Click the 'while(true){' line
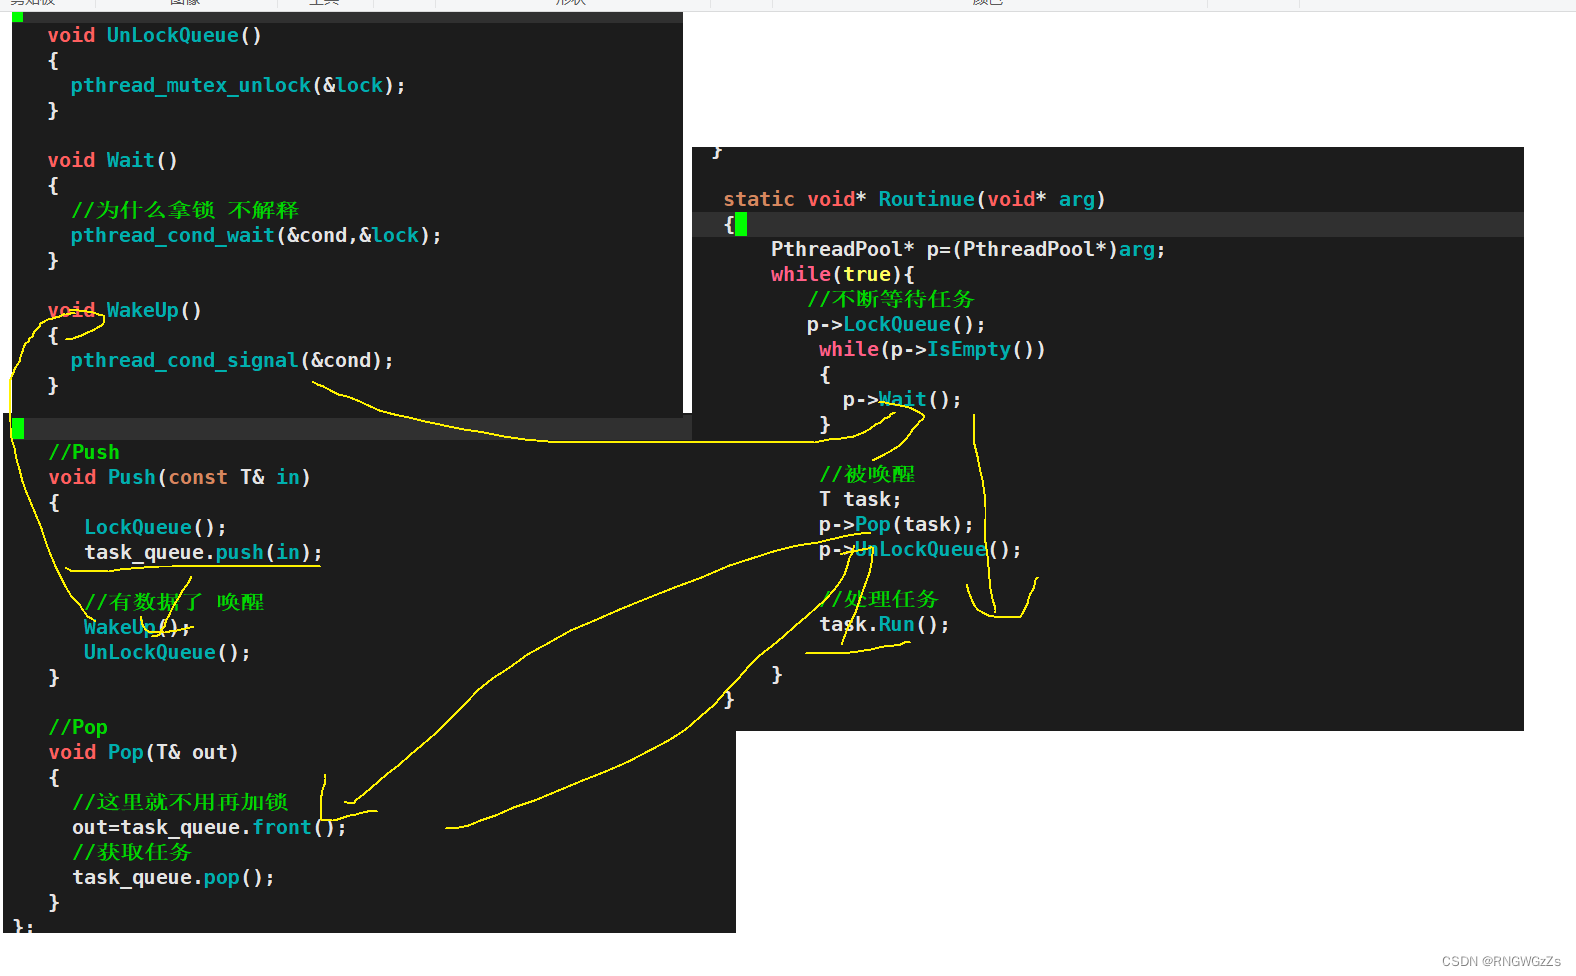This screenshot has height=976, width=1576. (x=843, y=274)
